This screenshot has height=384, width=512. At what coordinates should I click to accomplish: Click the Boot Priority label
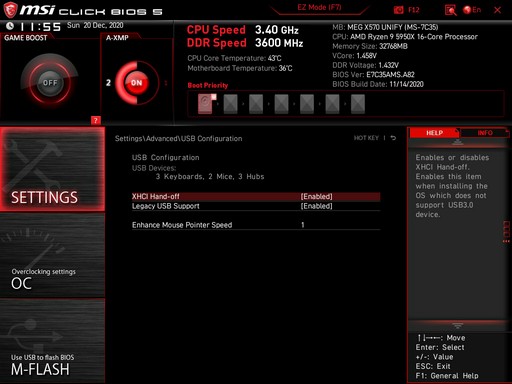click(x=208, y=85)
